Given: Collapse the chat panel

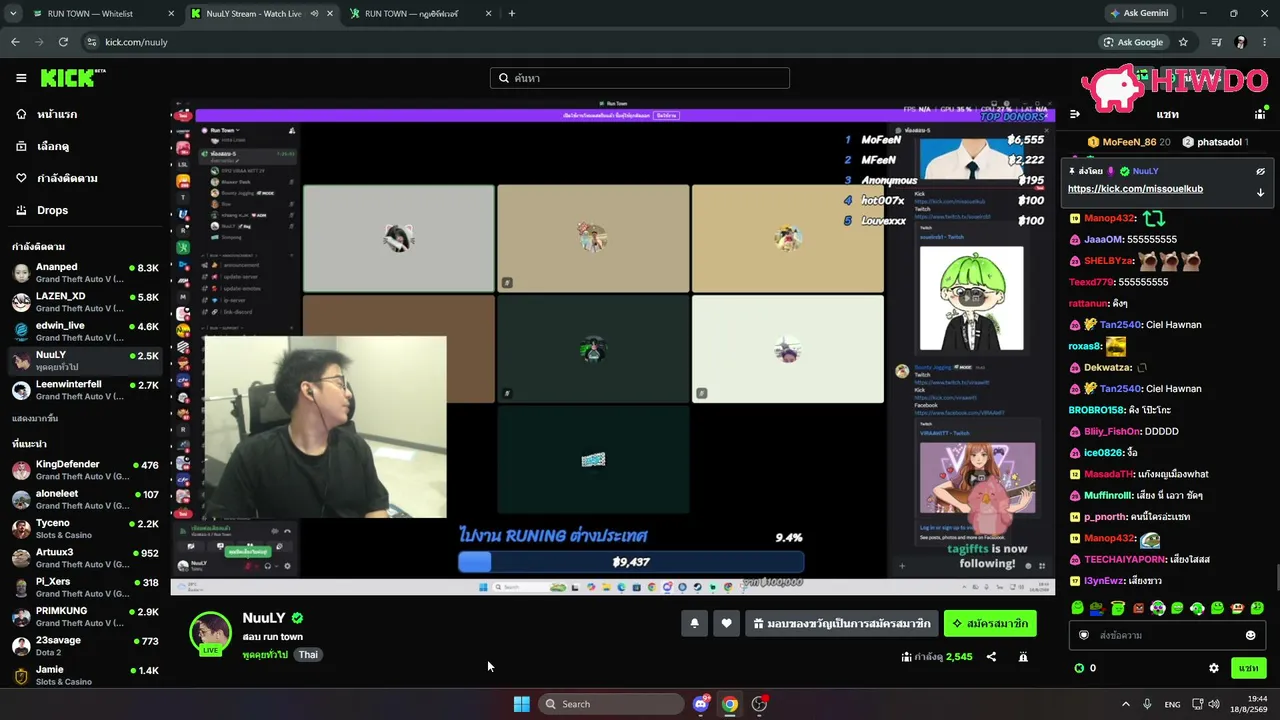Looking at the screenshot, I should tap(1075, 114).
